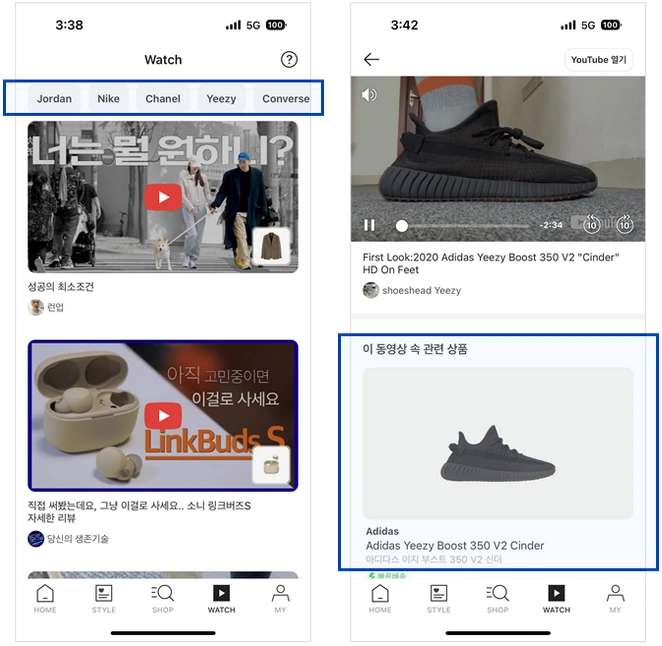Viewport: 662px width, 646px height.
Task: Open the earbuds product thumbnail
Action: (271, 465)
